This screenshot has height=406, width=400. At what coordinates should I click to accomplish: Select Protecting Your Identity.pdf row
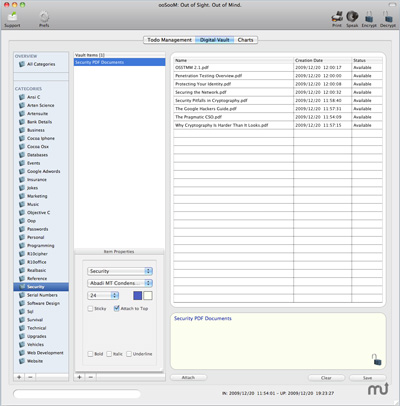coord(278,84)
